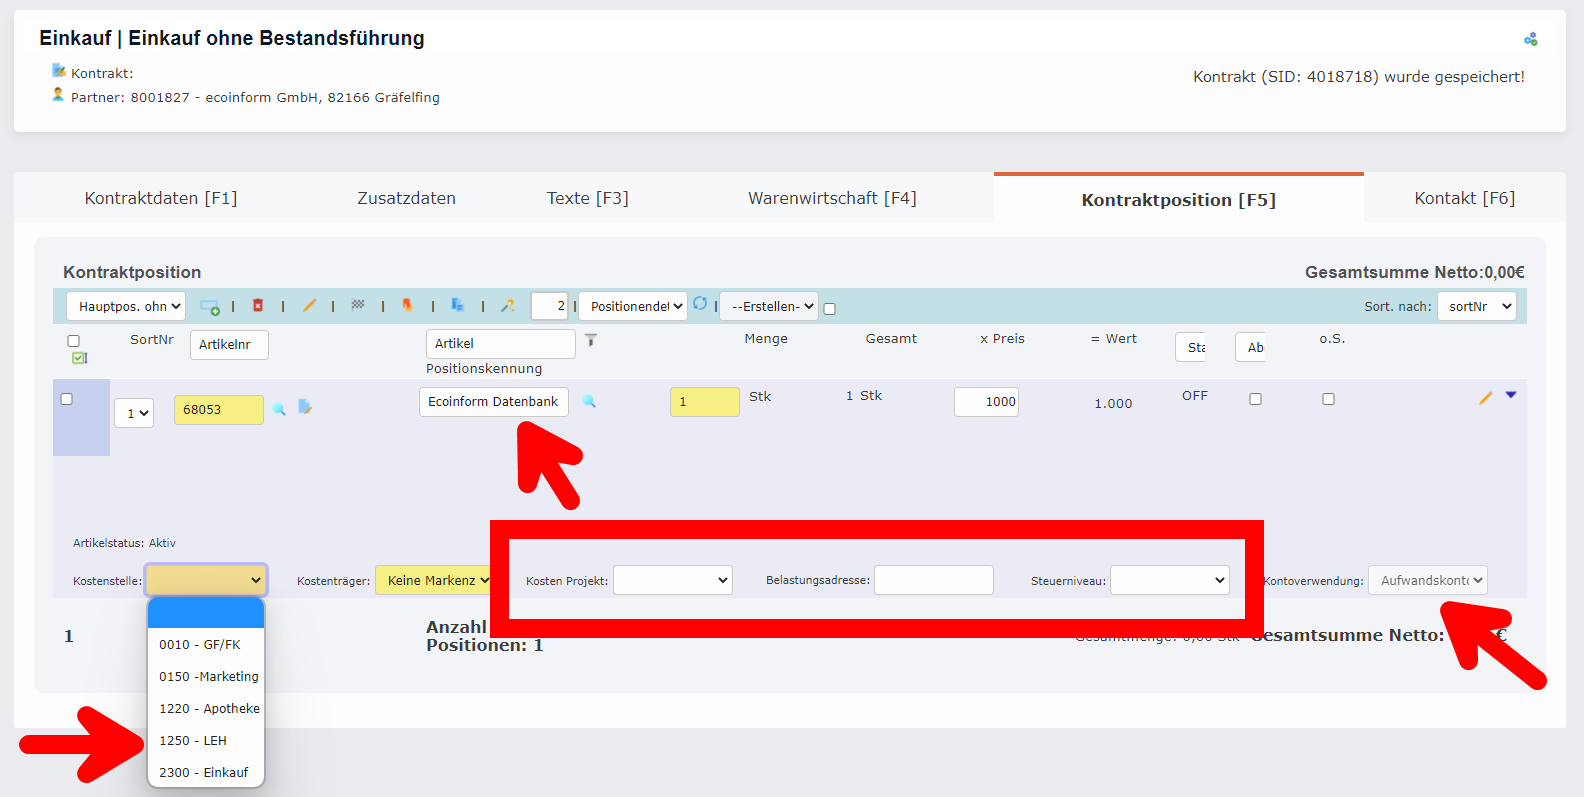This screenshot has height=797, width=1584.
Task: Toggle the select-all checkbox in header
Action: (73, 341)
